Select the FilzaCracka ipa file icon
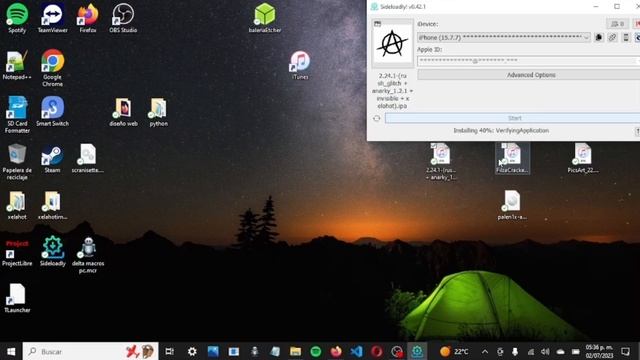Screen dimensions: 640x360 click(x=512, y=158)
